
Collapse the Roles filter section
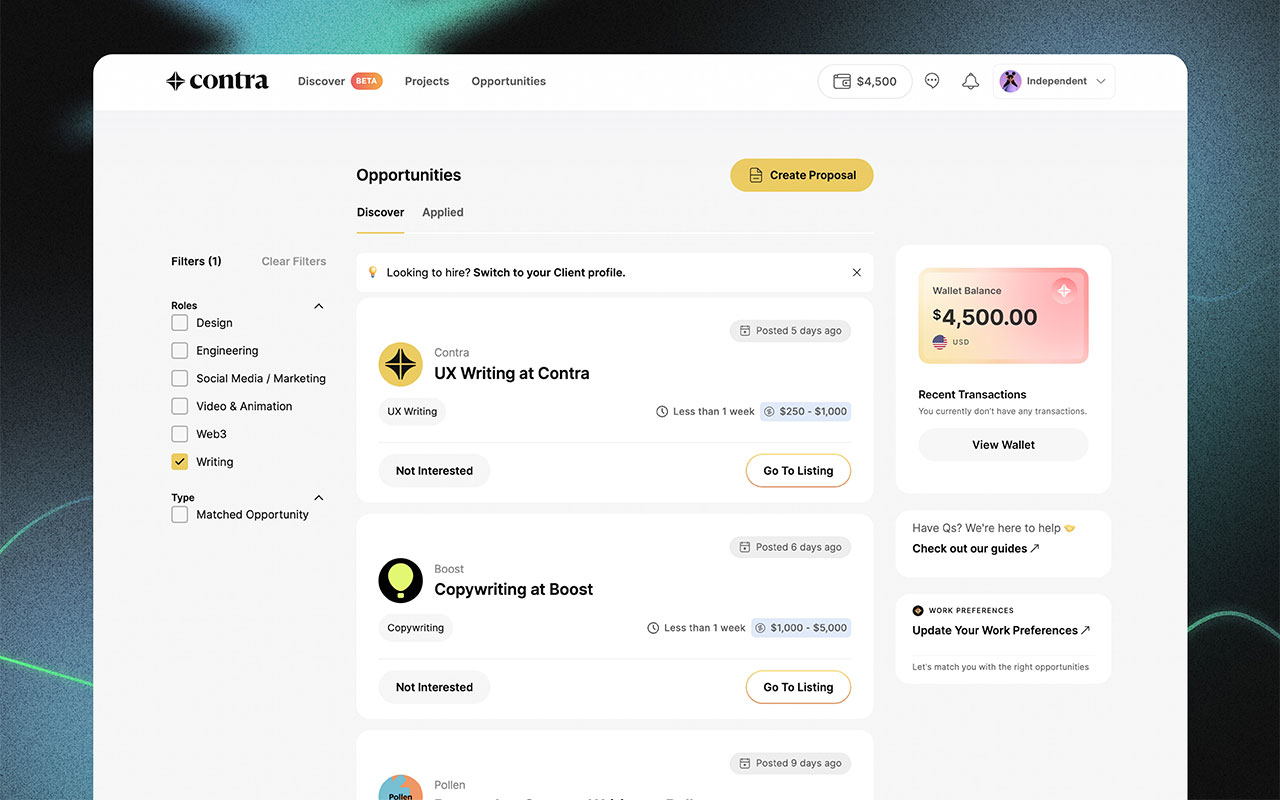click(x=319, y=306)
